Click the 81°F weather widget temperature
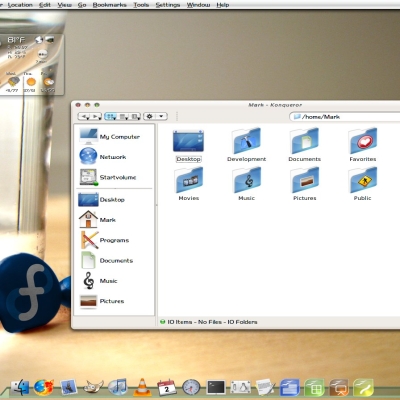 [16, 40]
